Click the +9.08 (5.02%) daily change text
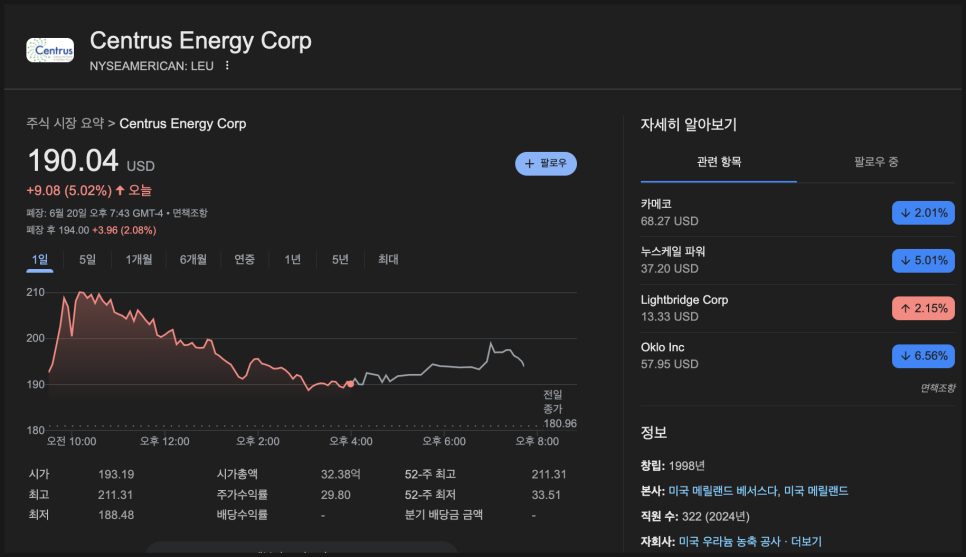 [x=68, y=191]
